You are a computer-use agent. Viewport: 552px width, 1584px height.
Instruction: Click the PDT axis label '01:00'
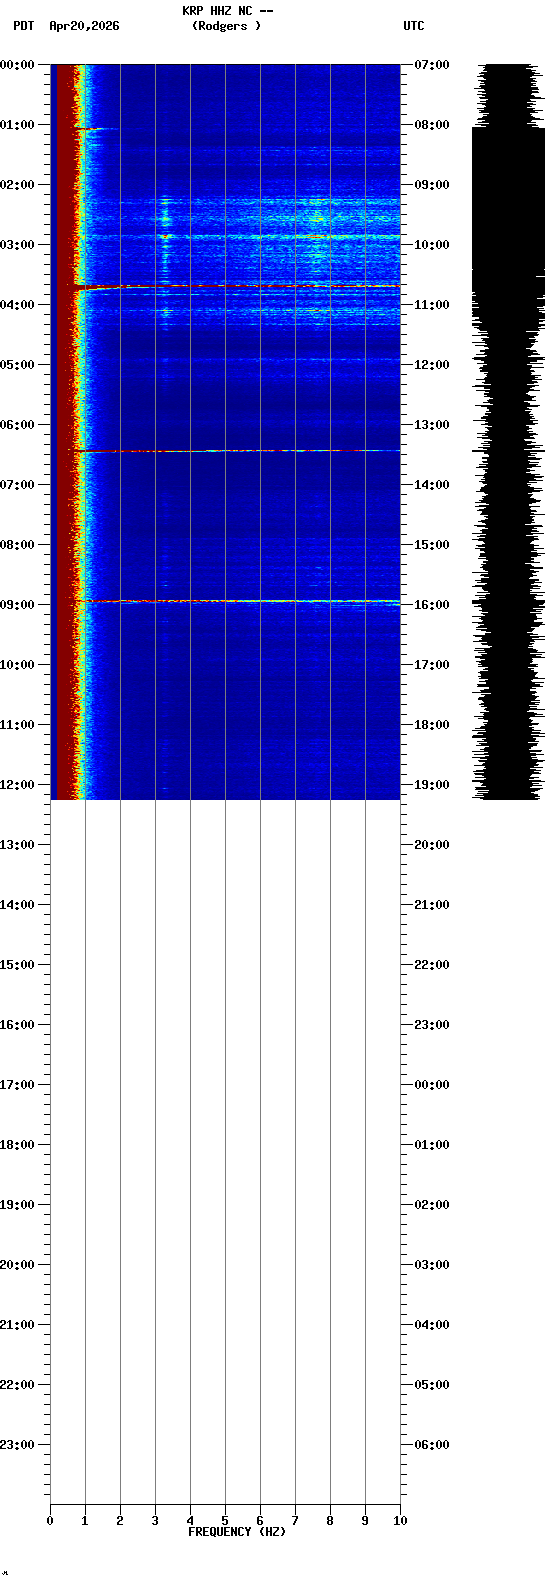coord(17,125)
